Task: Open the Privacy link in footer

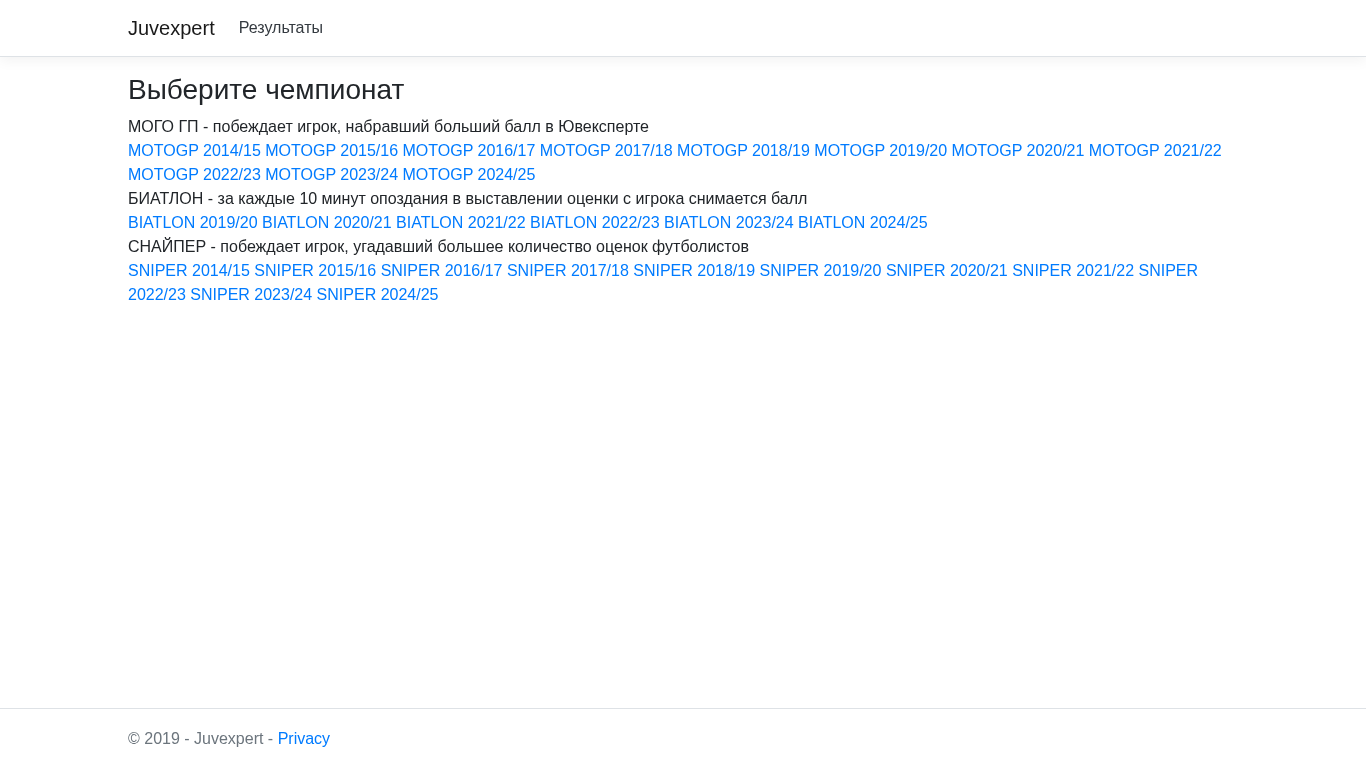Action: pyautogui.click(x=304, y=739)
